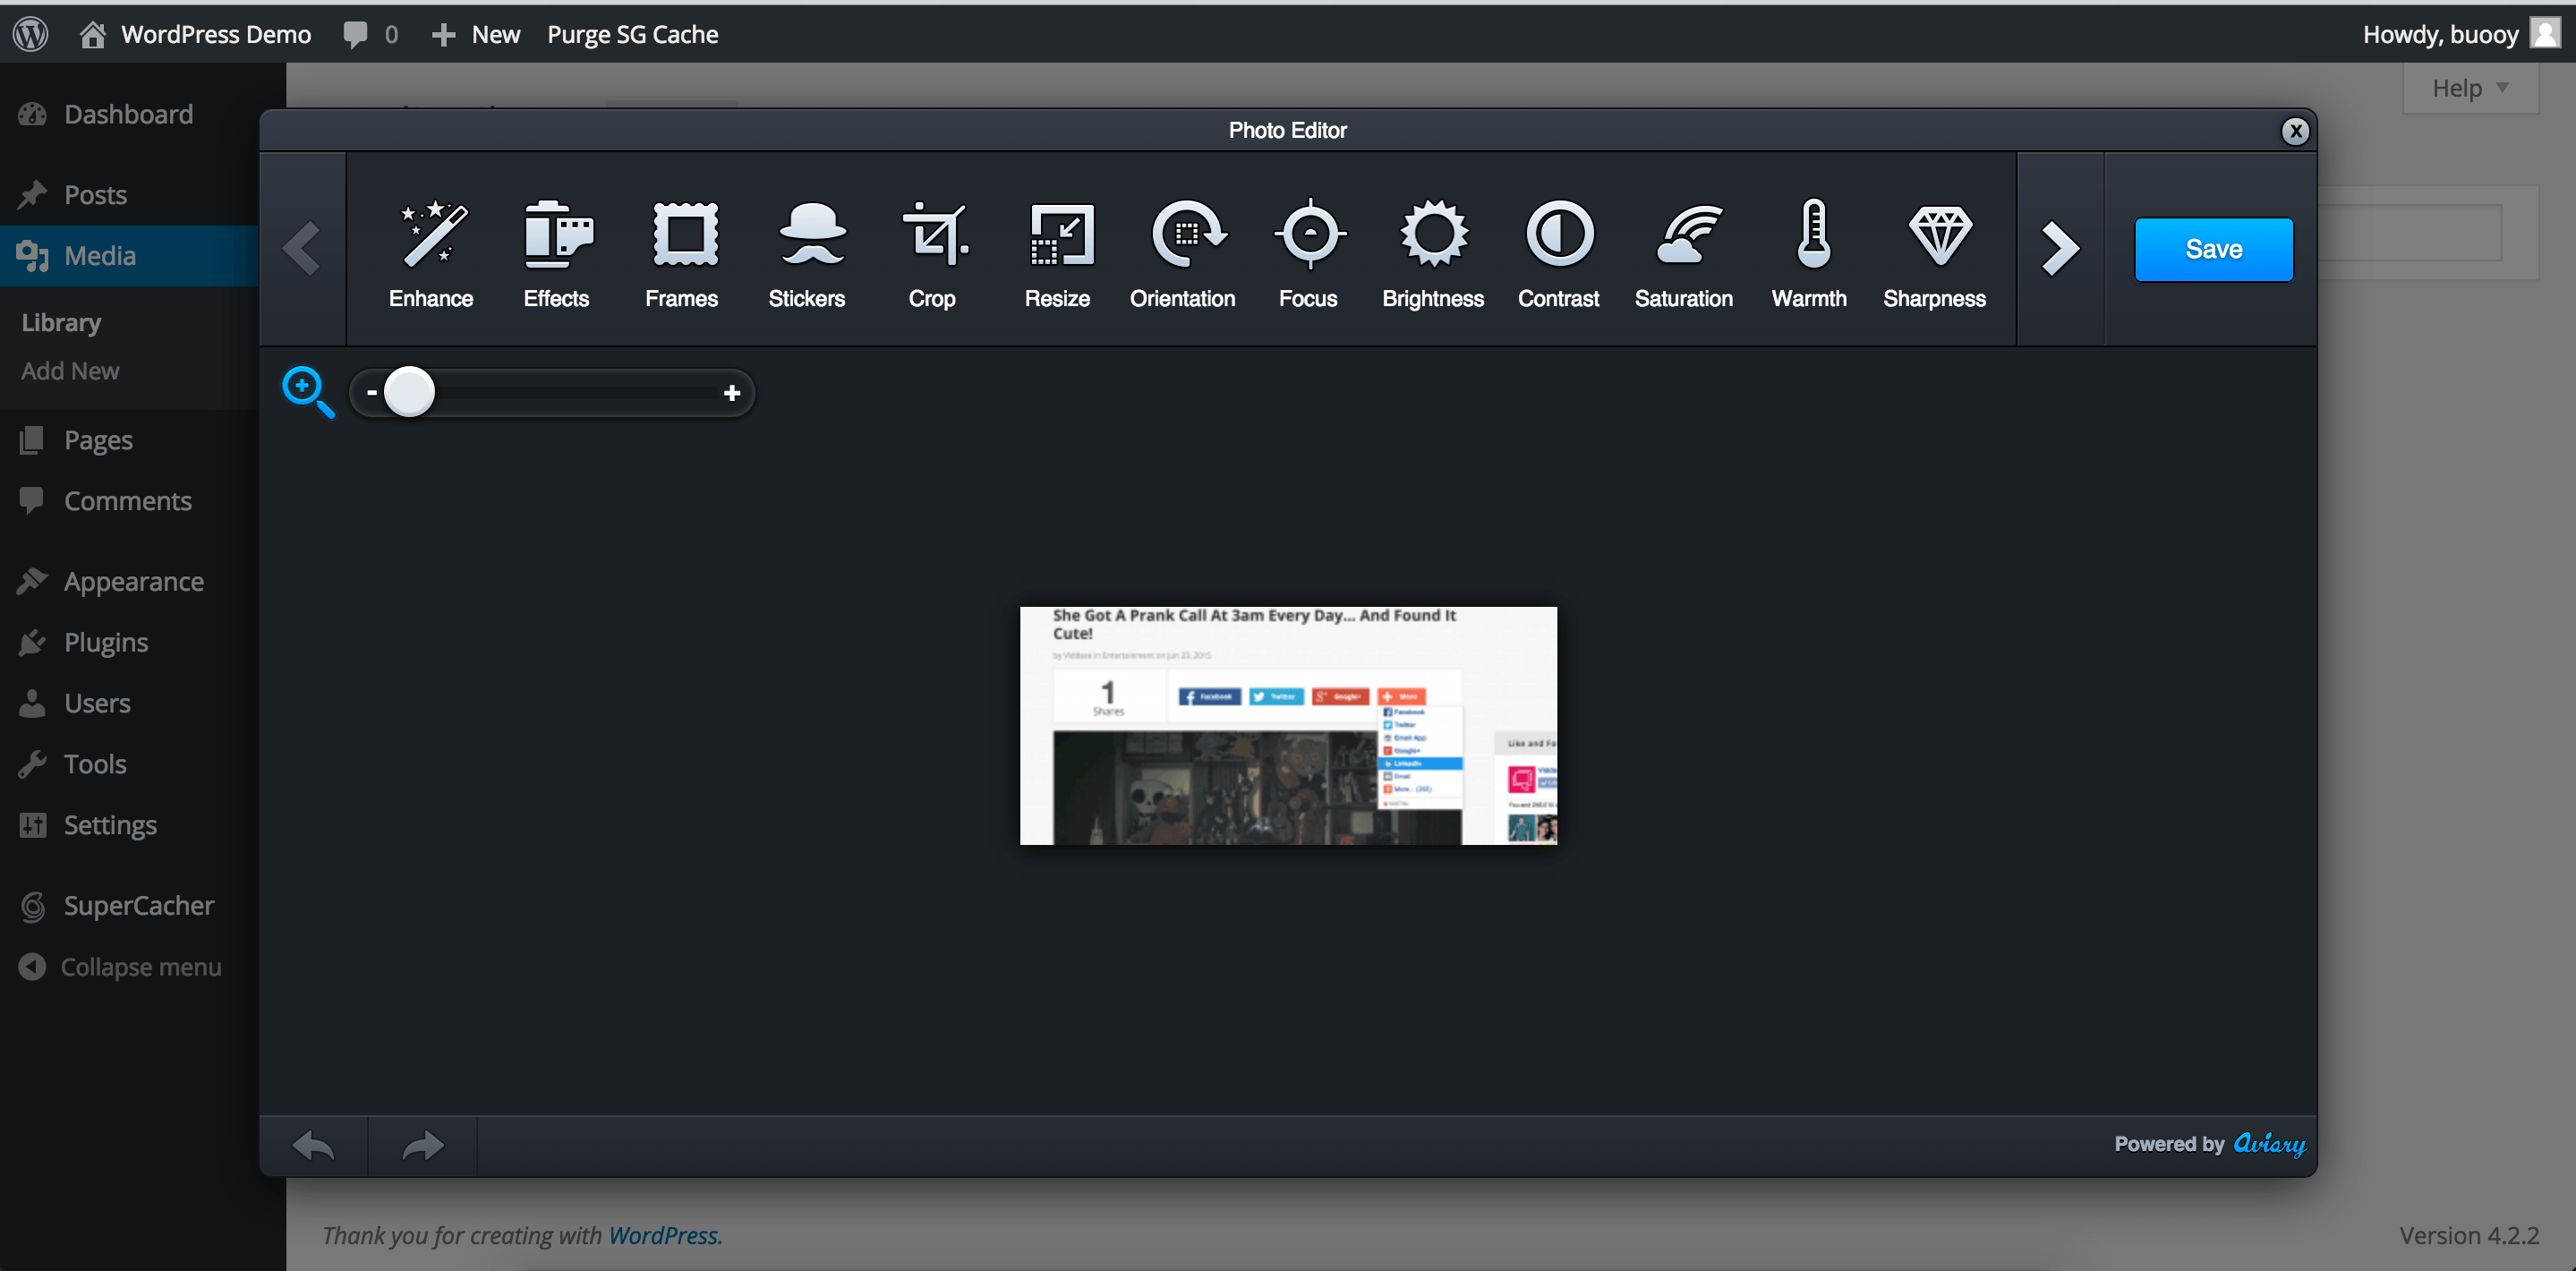Click the zoom magnifier icon
Image resolution: width=2576 pixels, height=1271 pixels.
(308, 392)
